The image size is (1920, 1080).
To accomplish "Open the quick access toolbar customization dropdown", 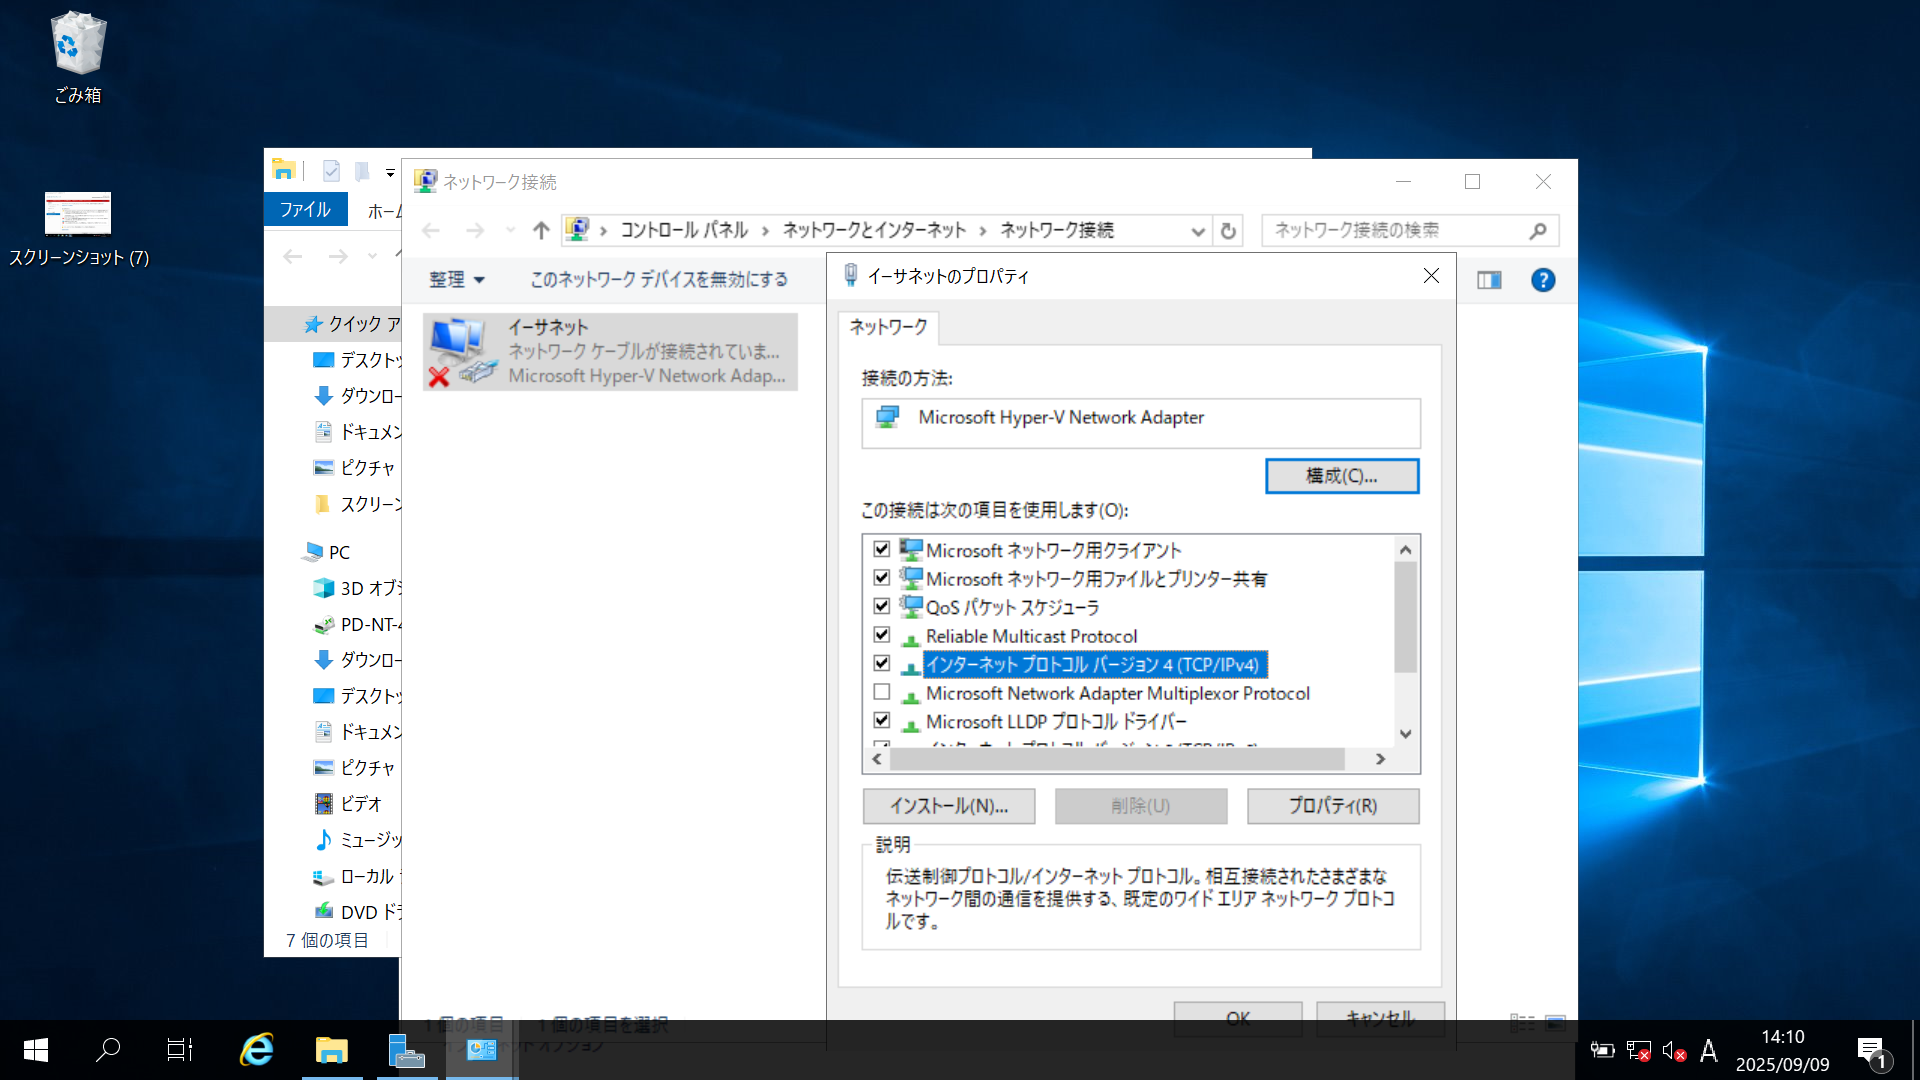I will [x=390, y=170].
